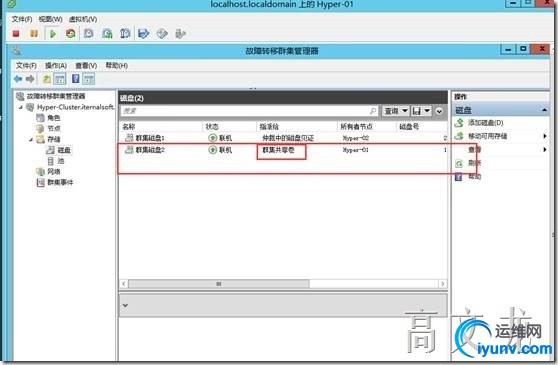This screenshot has width=558, height=365.
Task: Click the third snapshot icon before the blue arrow icon
Action: (x=125, y=33)
